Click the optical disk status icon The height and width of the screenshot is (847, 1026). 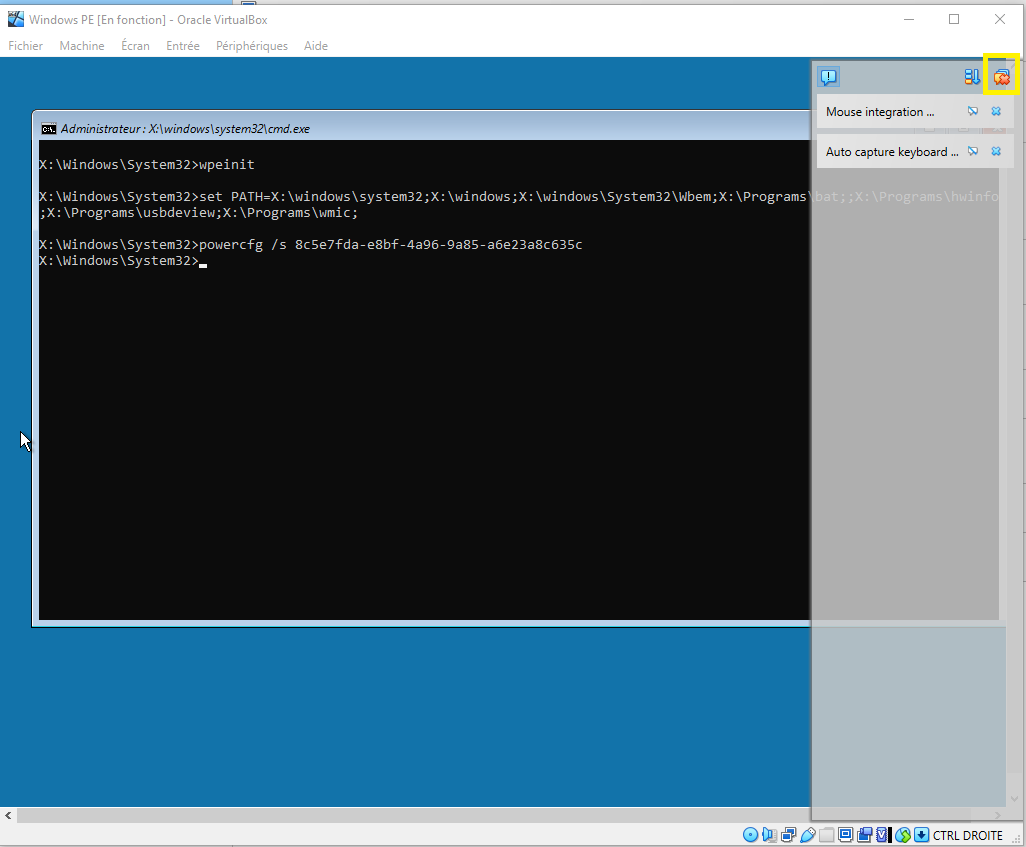coord(750,835)
